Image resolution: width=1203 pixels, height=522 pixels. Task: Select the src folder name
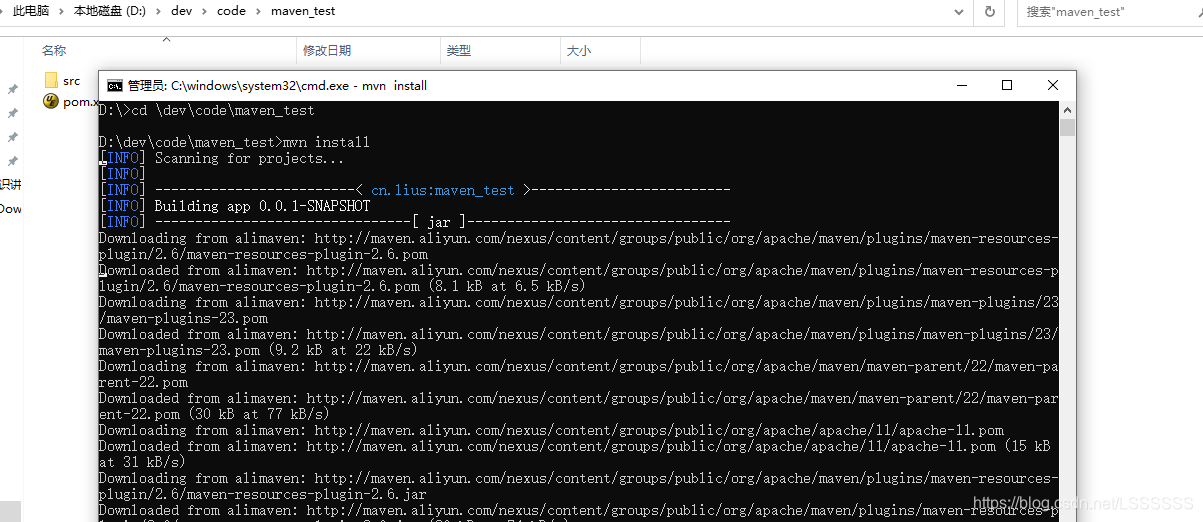[x=71, y=81]
